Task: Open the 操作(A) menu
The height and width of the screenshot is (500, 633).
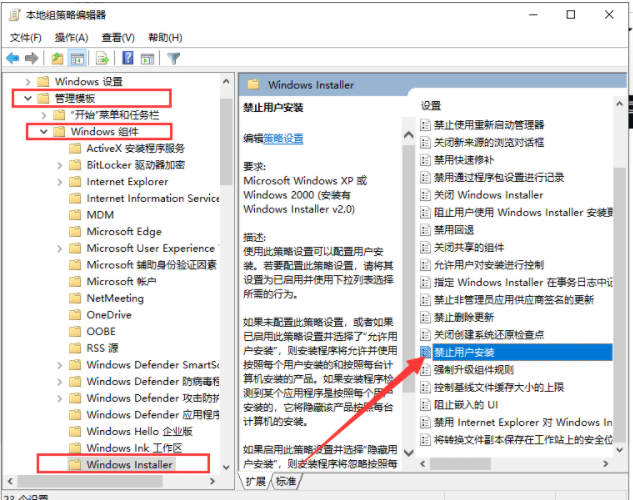Action: tap(71, 38)
